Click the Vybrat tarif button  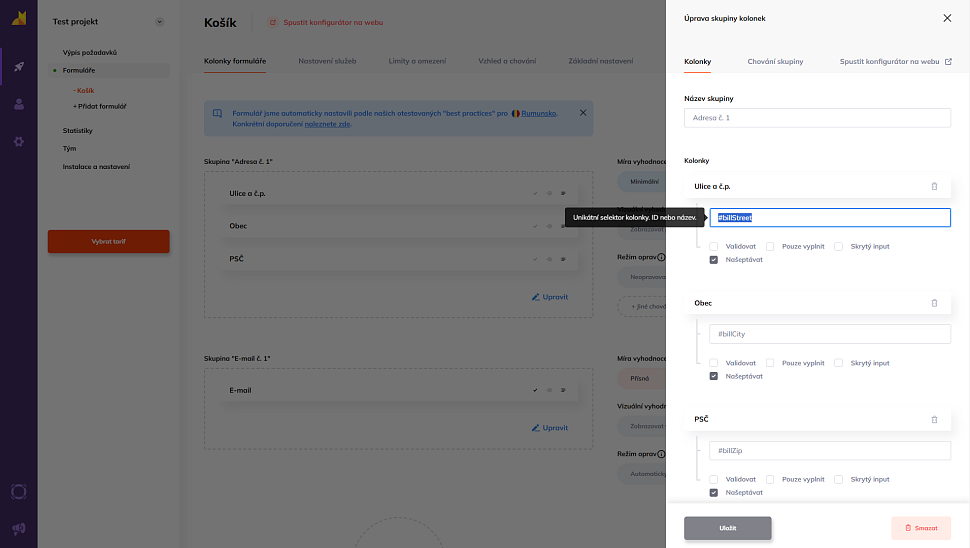pyautogui.click(x=108, y=241)
